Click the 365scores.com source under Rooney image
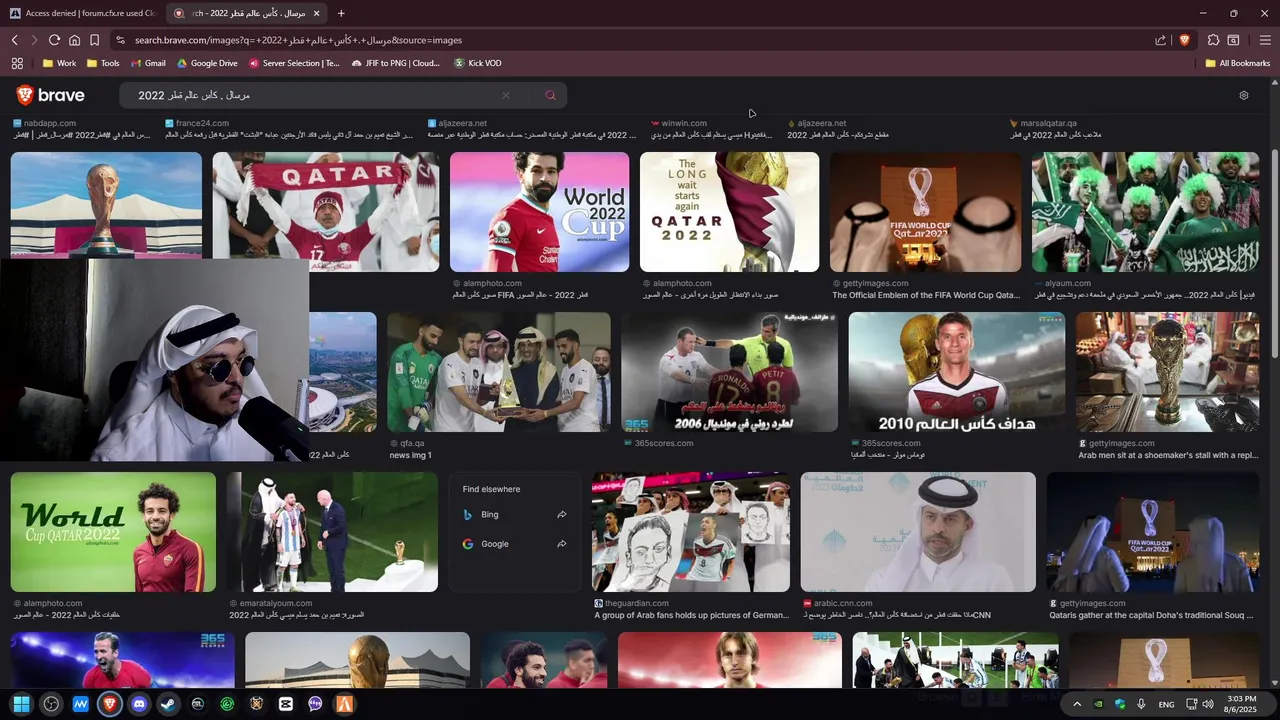1280x720 pixels. (664, 443)
